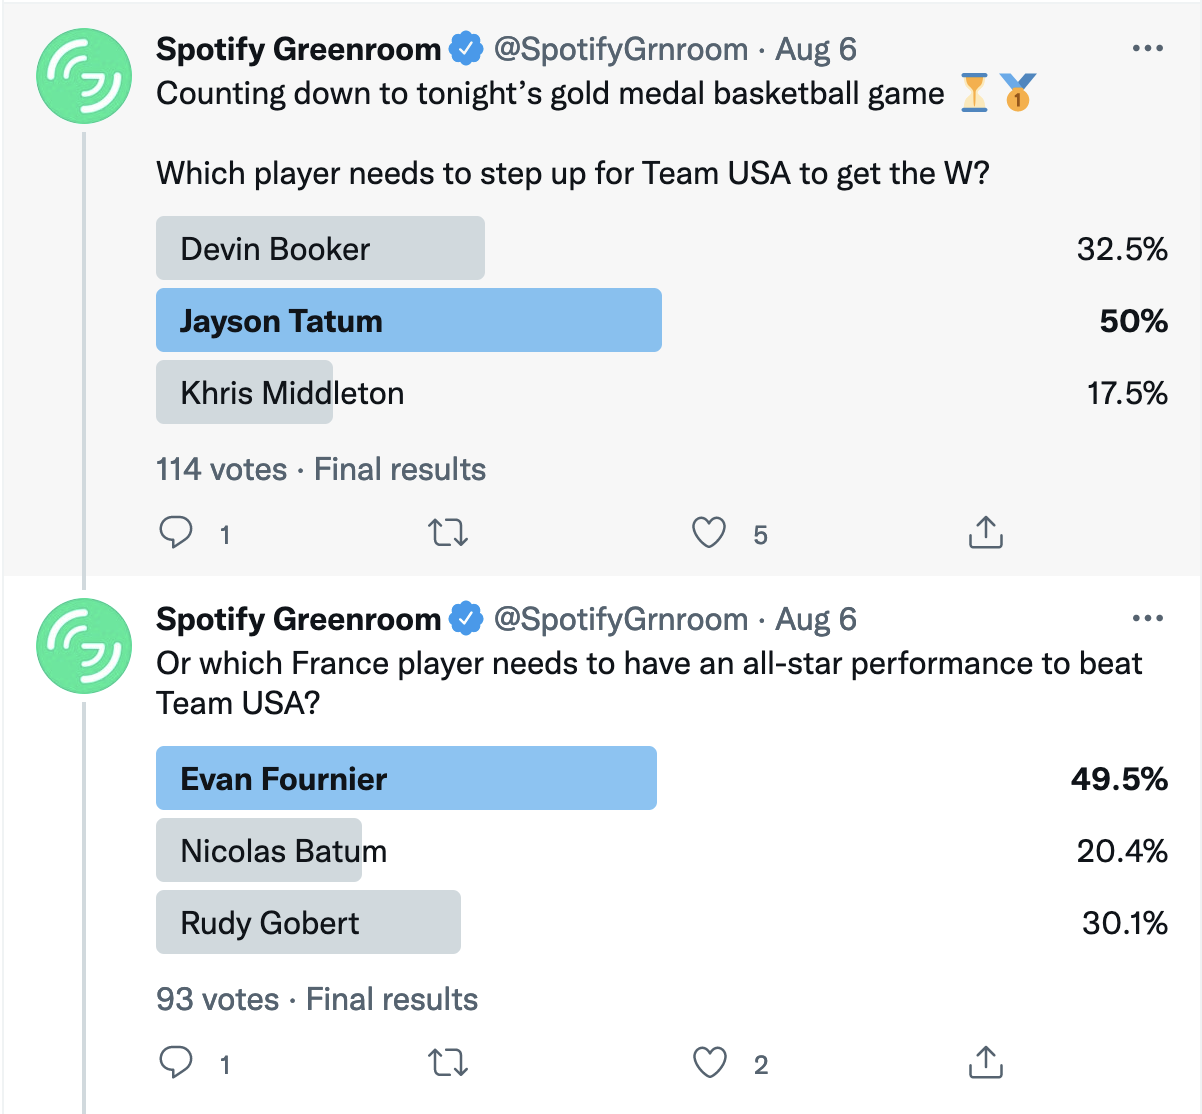1202x1114 pixels.
Task: Open the Aug 6 timestamp on second tweet
Action: point(816,619)
